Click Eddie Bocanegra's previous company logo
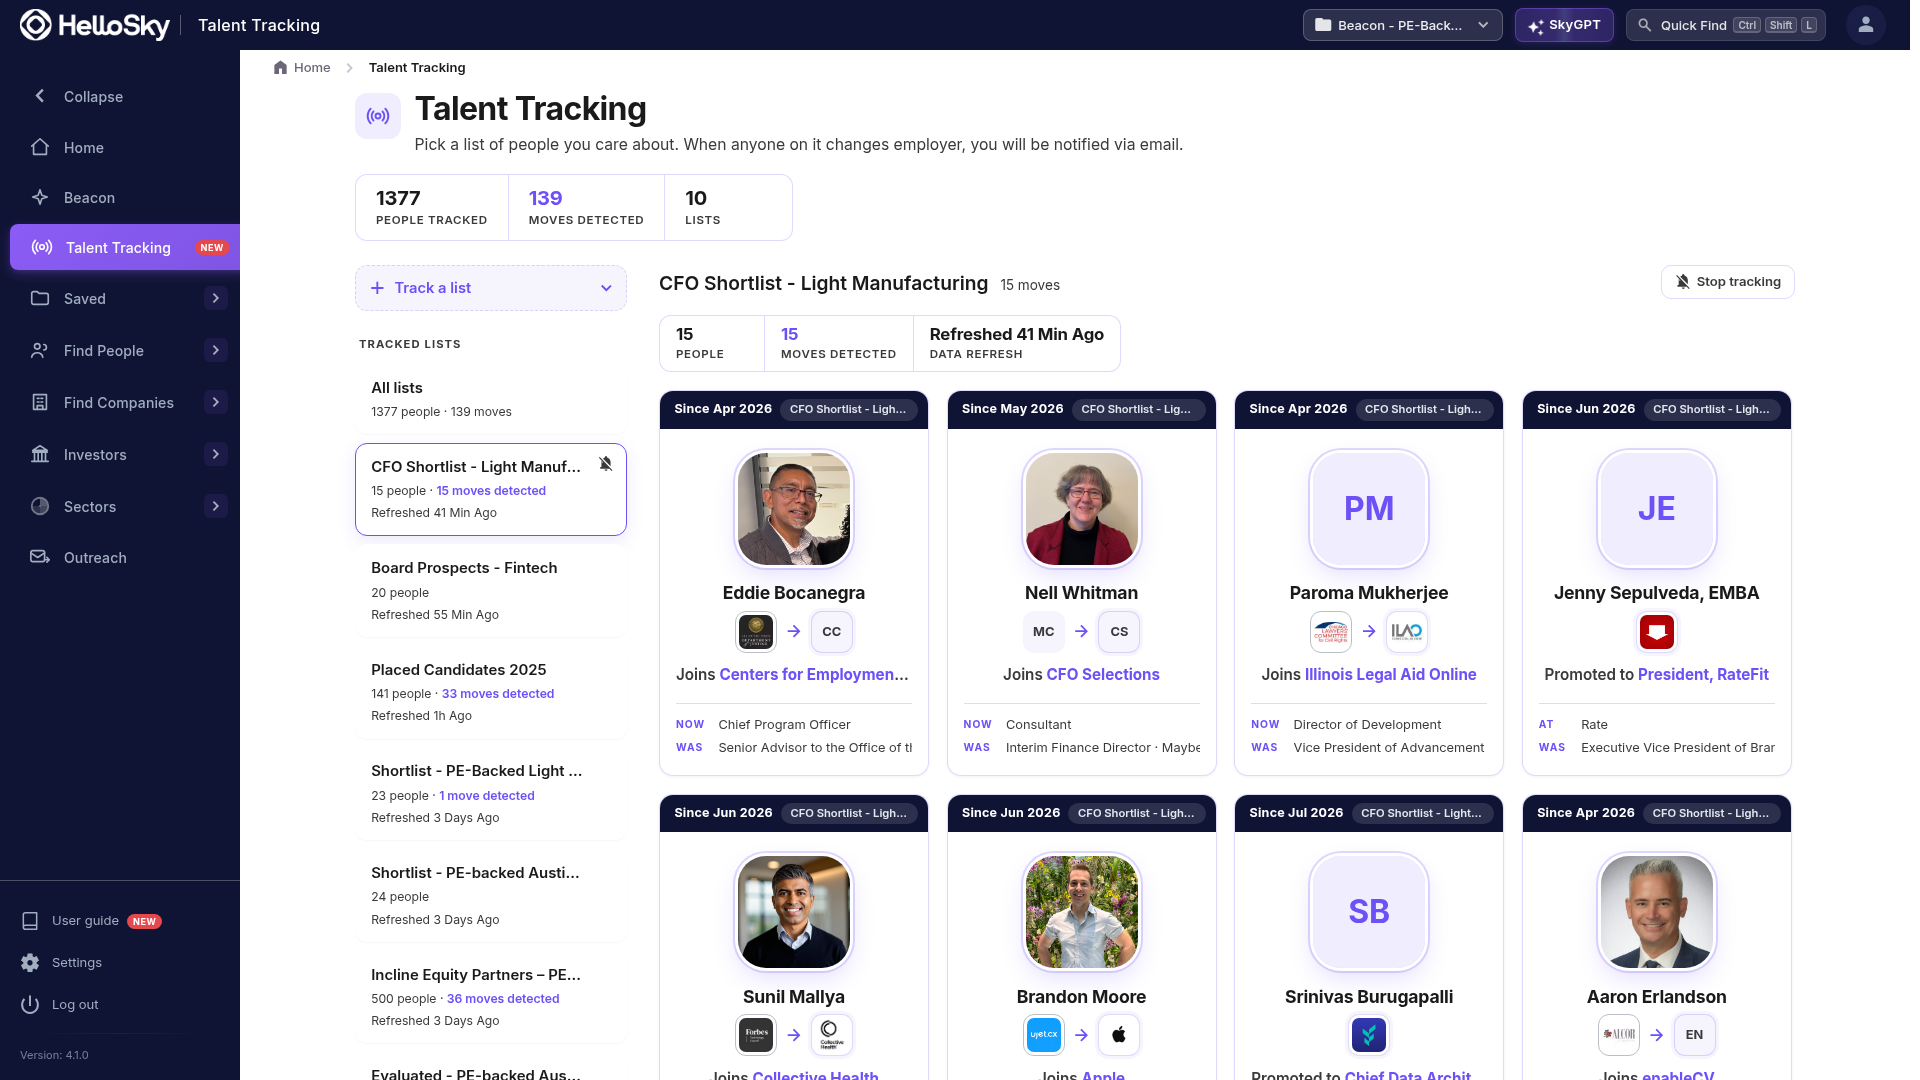The image size is (1920, 1080). point(756,631)
